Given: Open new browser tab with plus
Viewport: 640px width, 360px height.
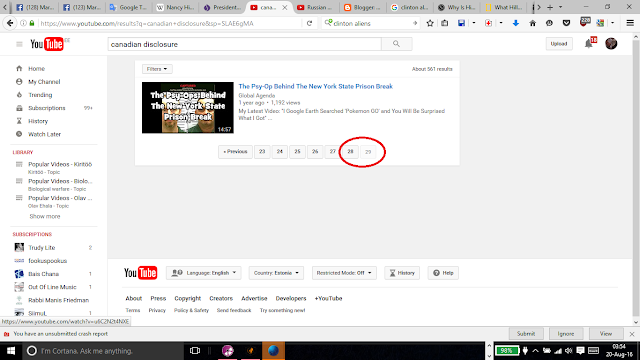Looking at the screenshot, I should pyautogui.click(x=550, y=7).
